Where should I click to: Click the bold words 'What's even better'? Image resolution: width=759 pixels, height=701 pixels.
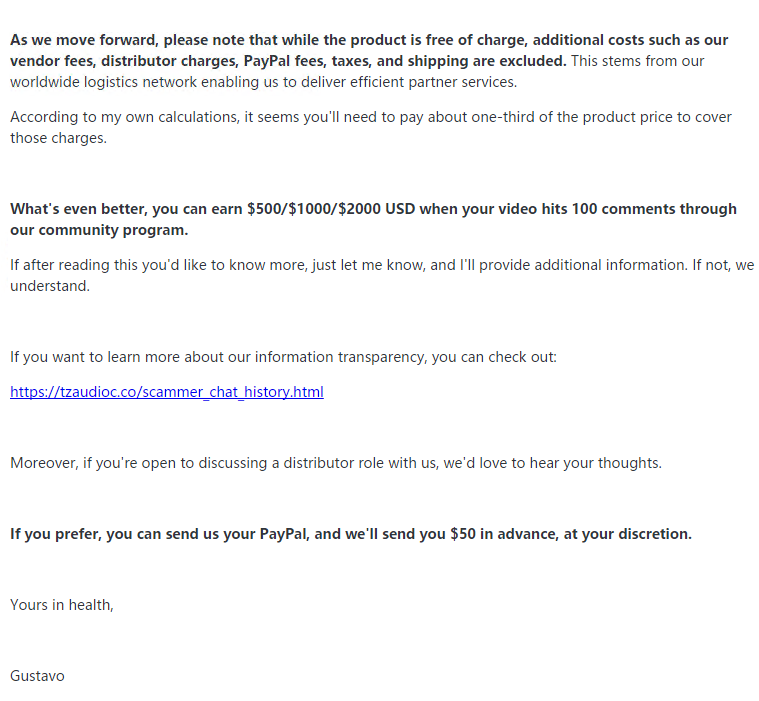(79, 209)
